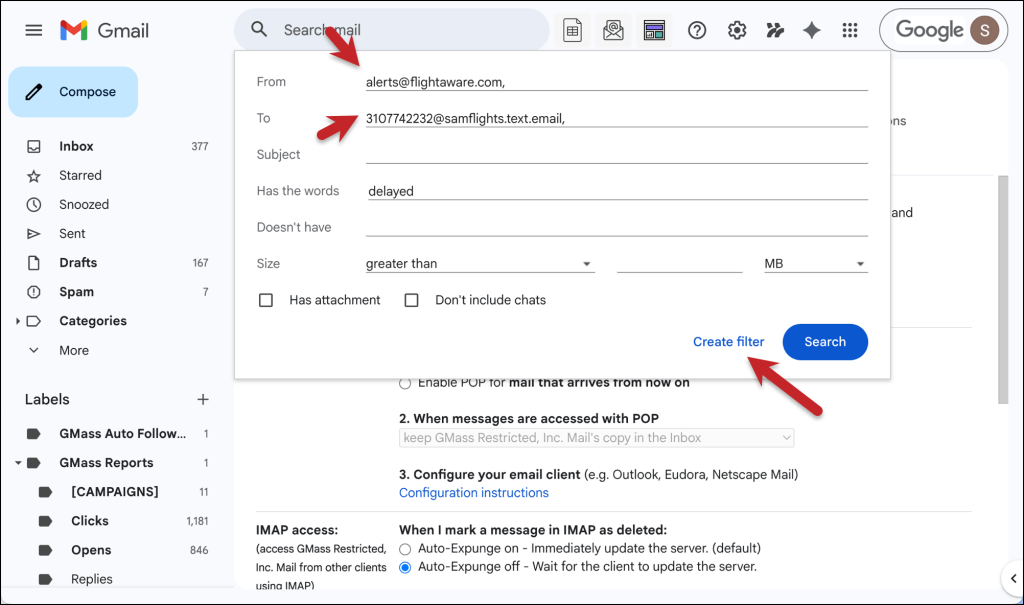Collapse the GMass Reports label group
1024x605 pixels.
16,462
